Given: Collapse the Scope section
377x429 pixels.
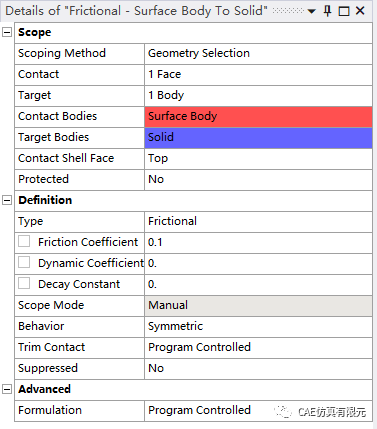Looking at the screenshot, I should coord(7,32).
